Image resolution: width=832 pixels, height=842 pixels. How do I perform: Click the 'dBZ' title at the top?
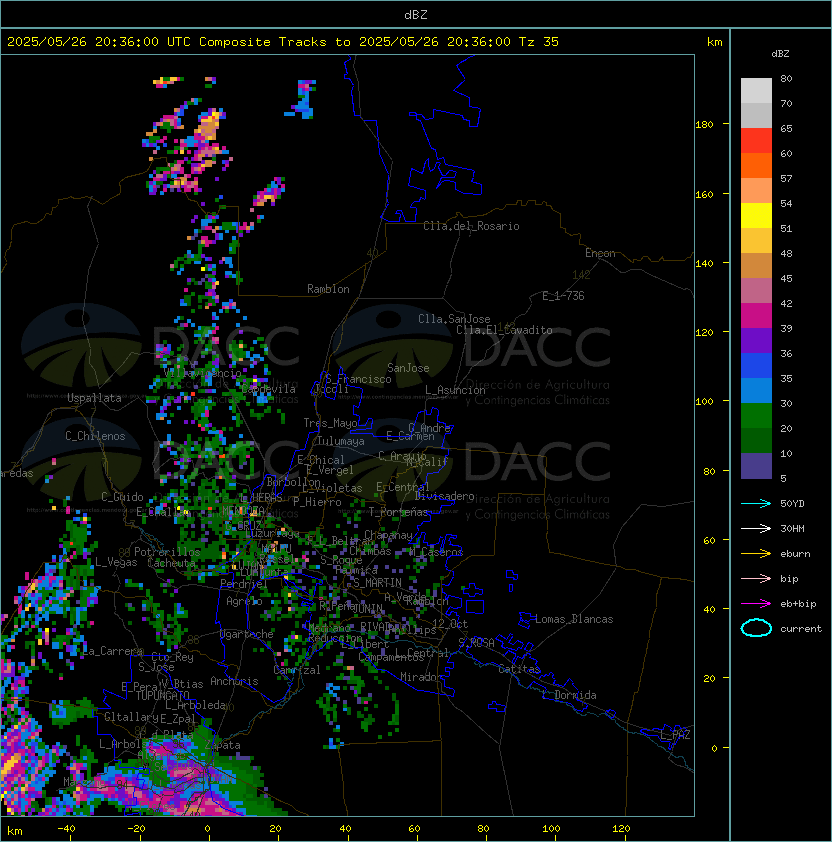click(x=416, y=15)
